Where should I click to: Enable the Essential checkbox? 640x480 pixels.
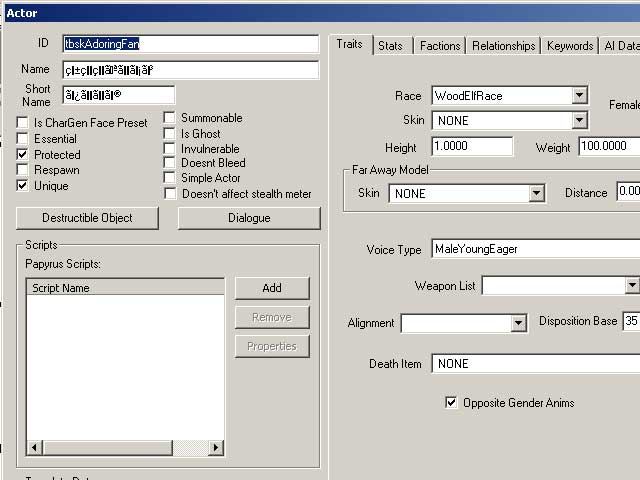point(22,138)
